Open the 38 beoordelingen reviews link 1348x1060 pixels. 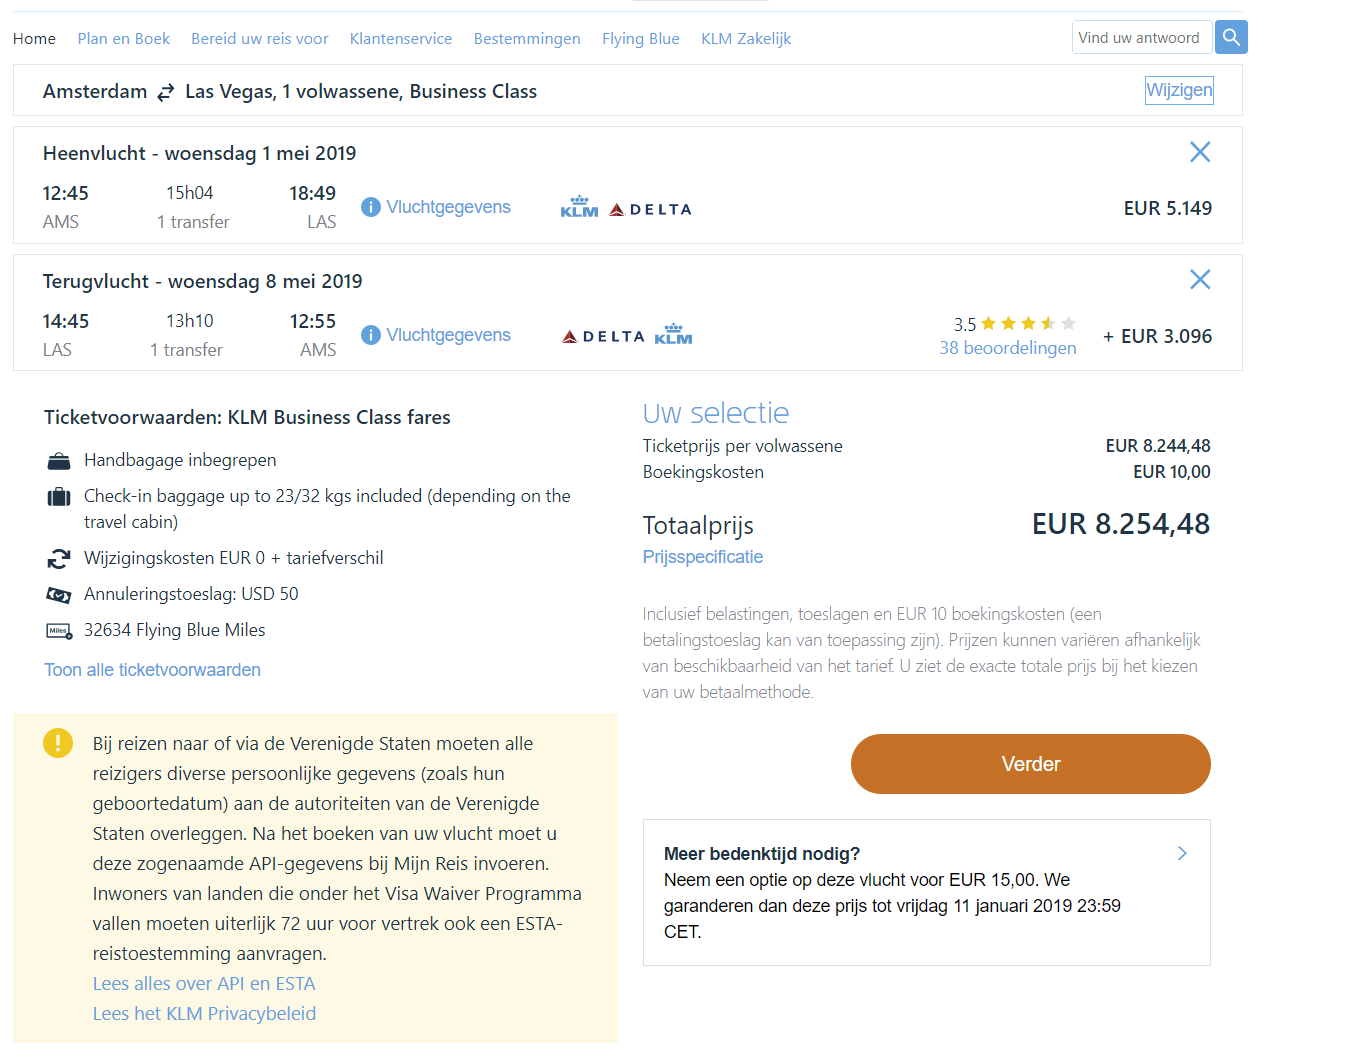(x=1007, y=348)
